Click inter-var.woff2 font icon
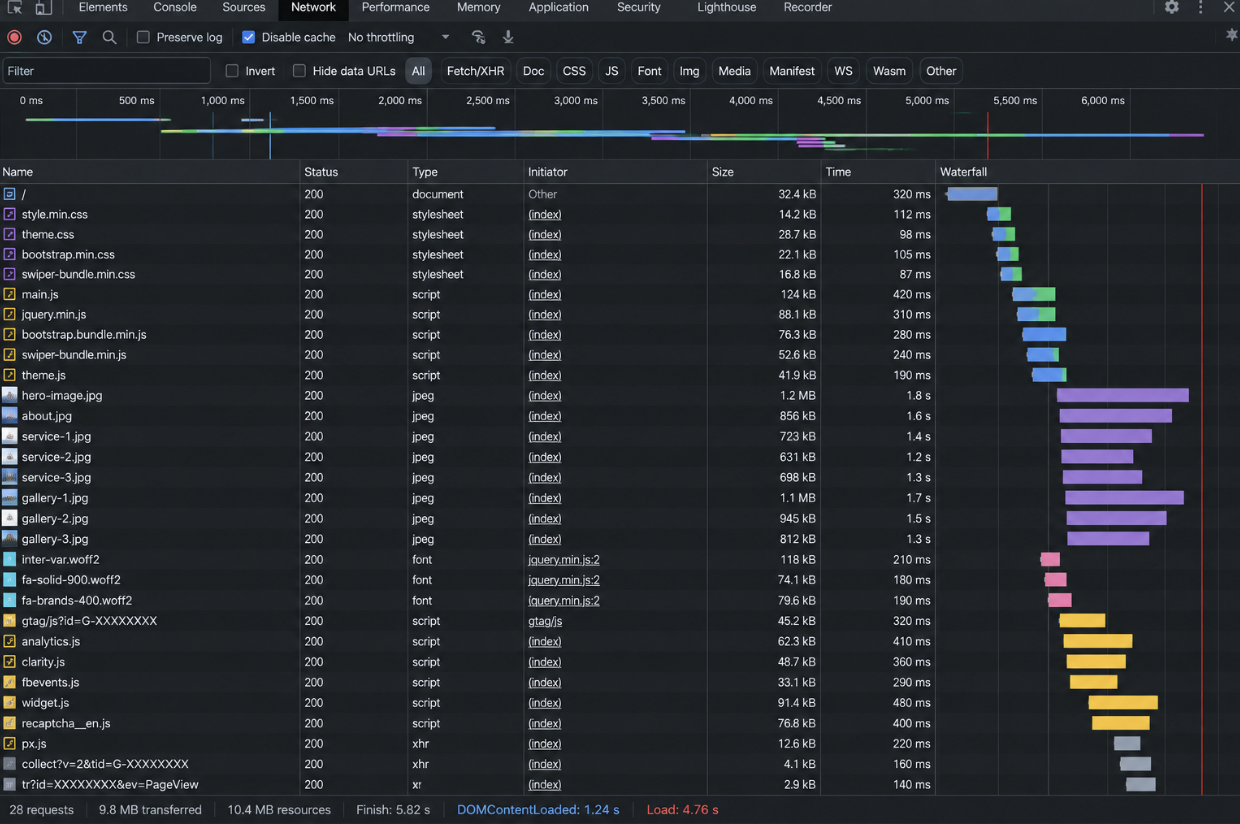This screenshot has width=1240, height=824. [x=9, y=559]
